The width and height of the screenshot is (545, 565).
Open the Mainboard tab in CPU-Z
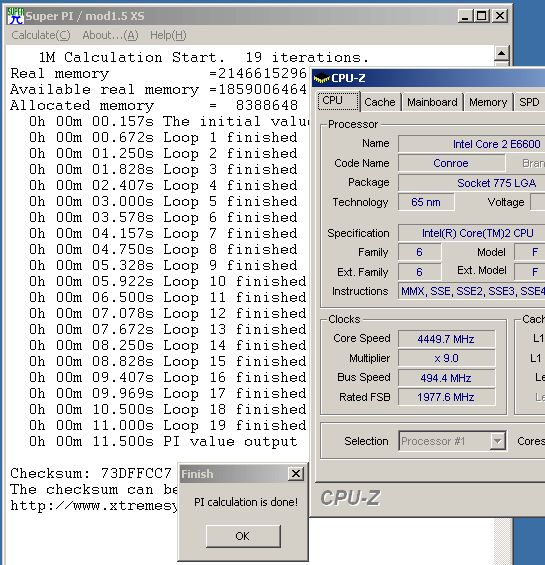click(432, 102)
